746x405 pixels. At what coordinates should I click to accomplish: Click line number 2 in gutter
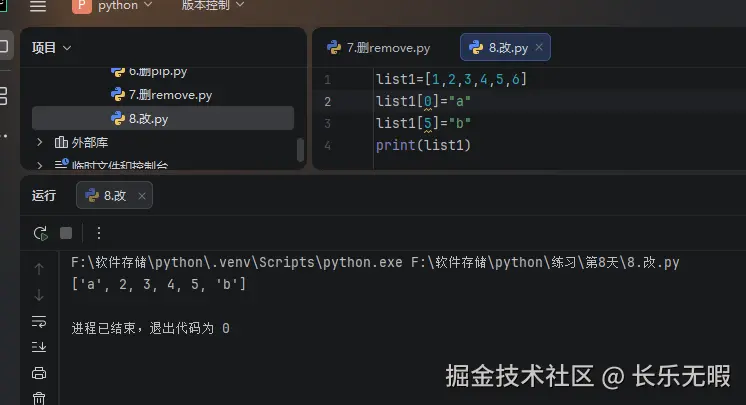(x=327, y=101)
